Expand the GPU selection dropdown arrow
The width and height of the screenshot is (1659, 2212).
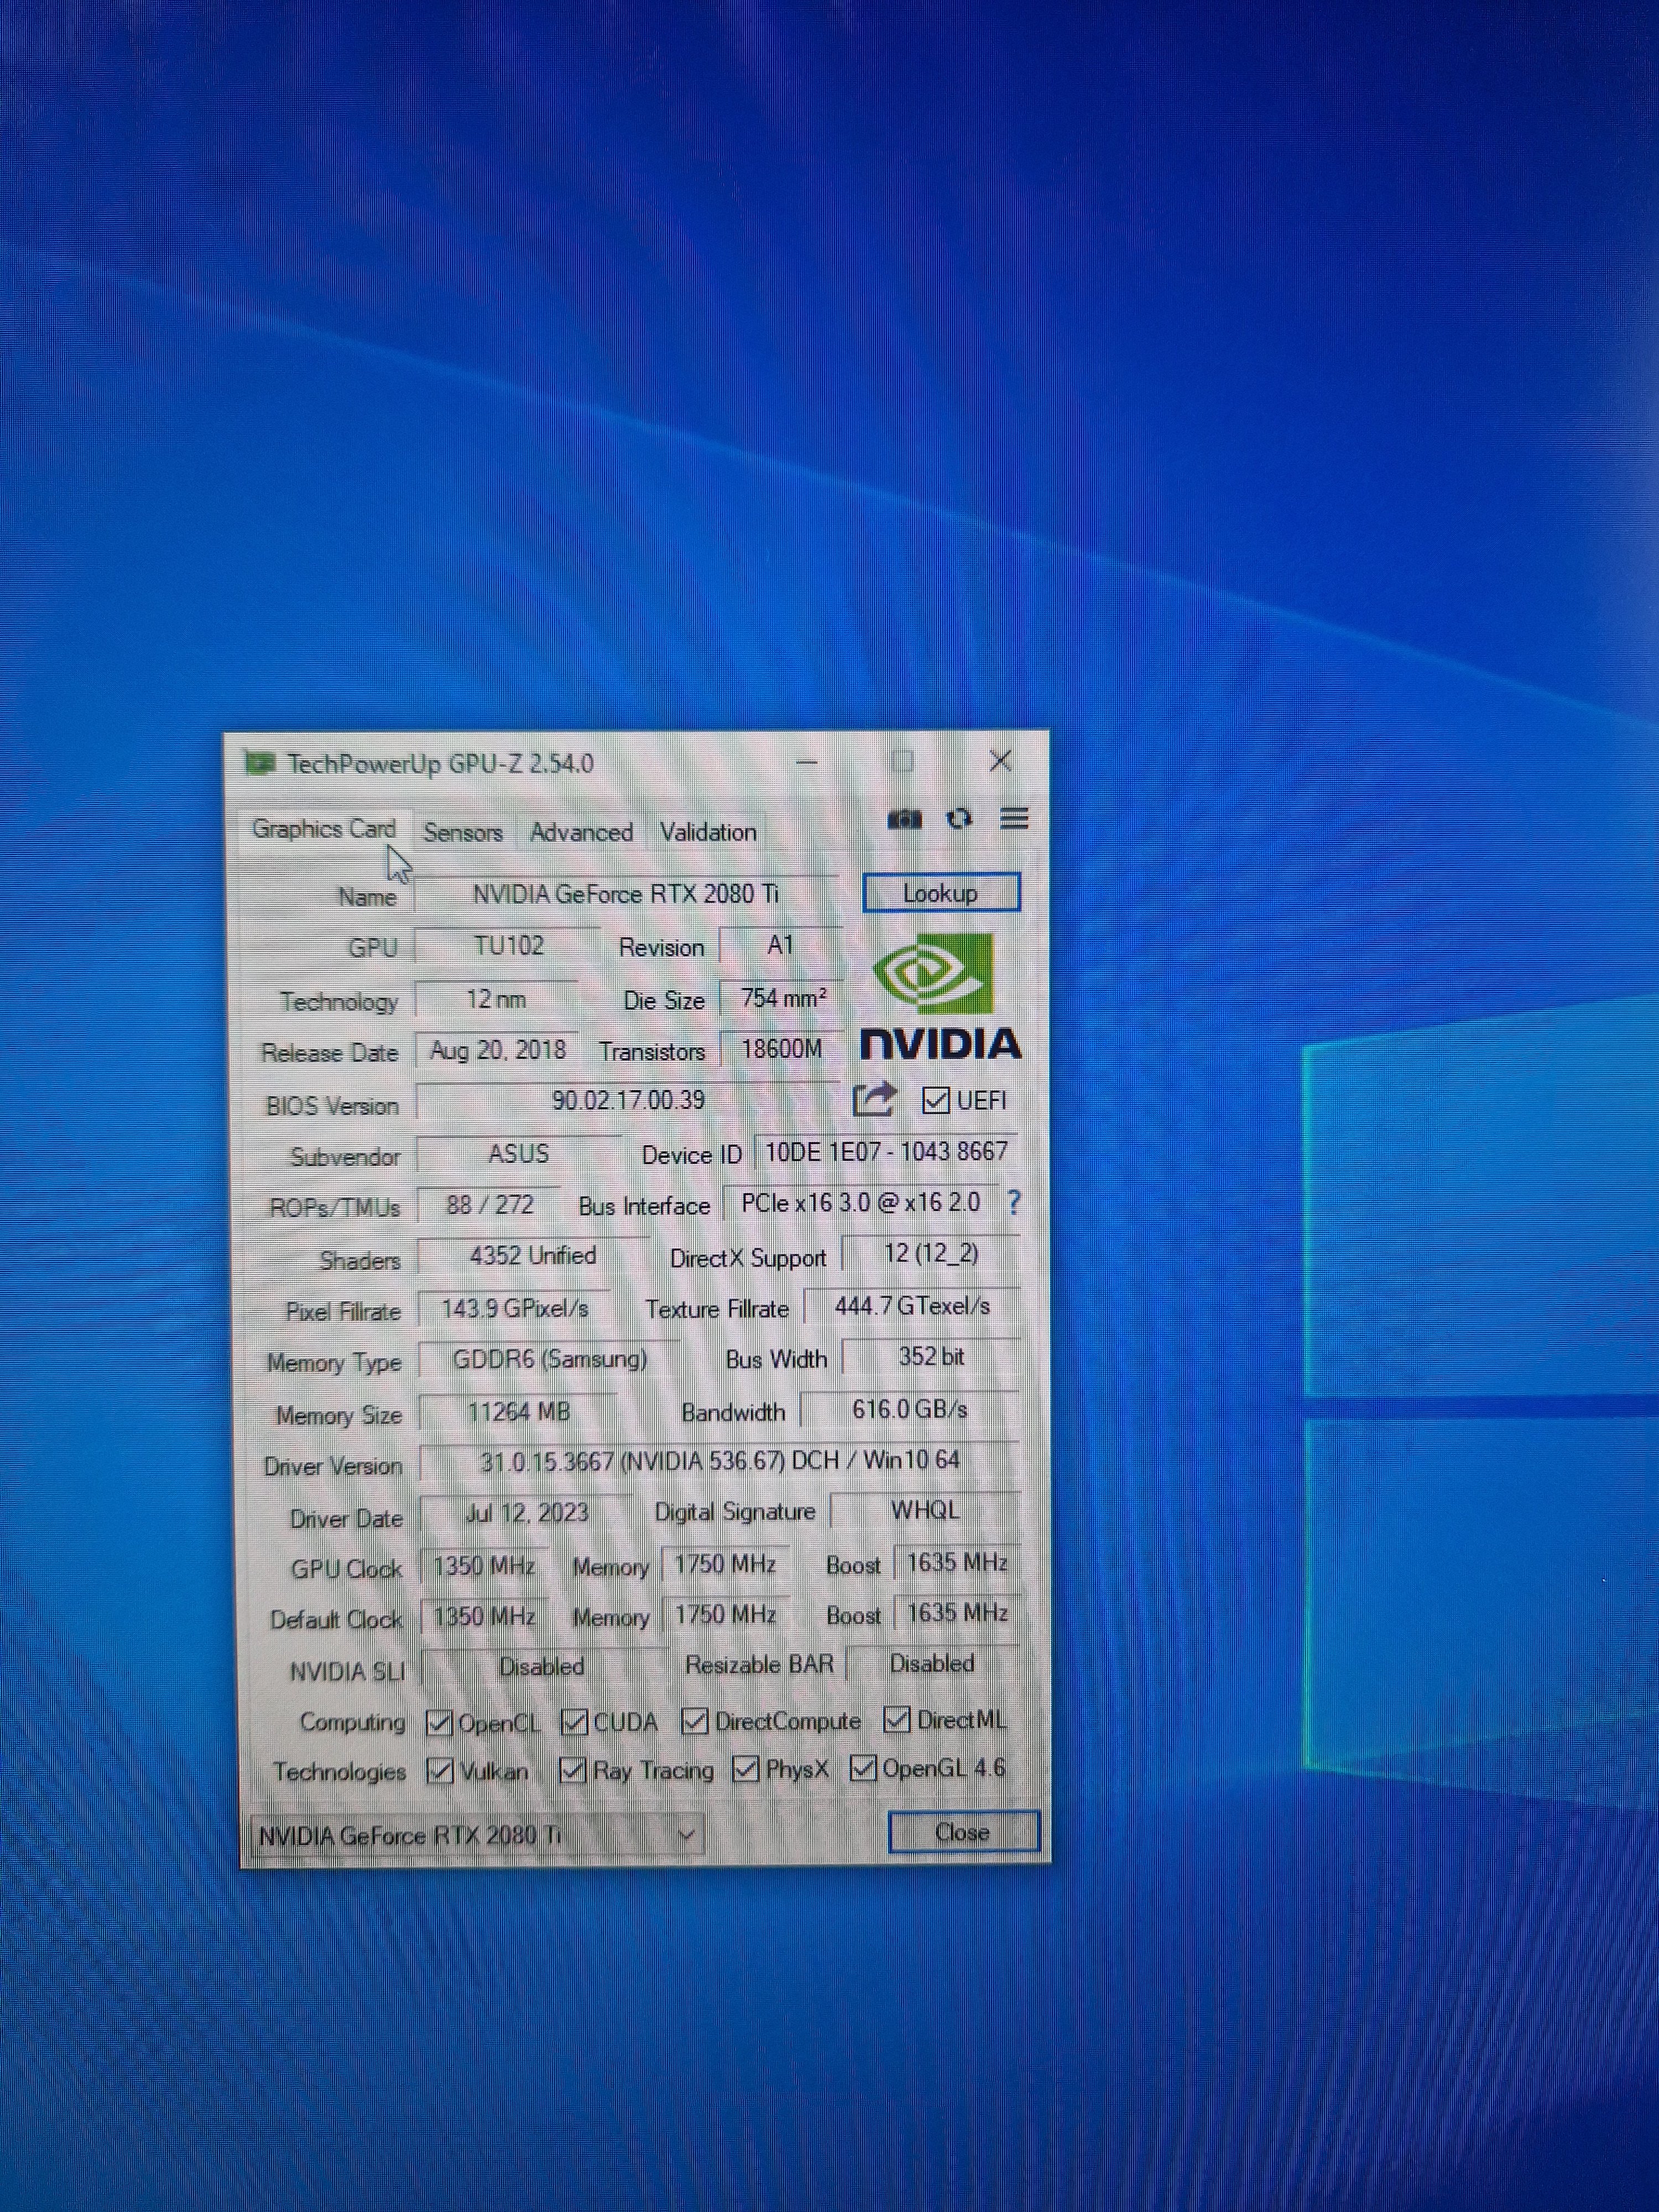686,1835
